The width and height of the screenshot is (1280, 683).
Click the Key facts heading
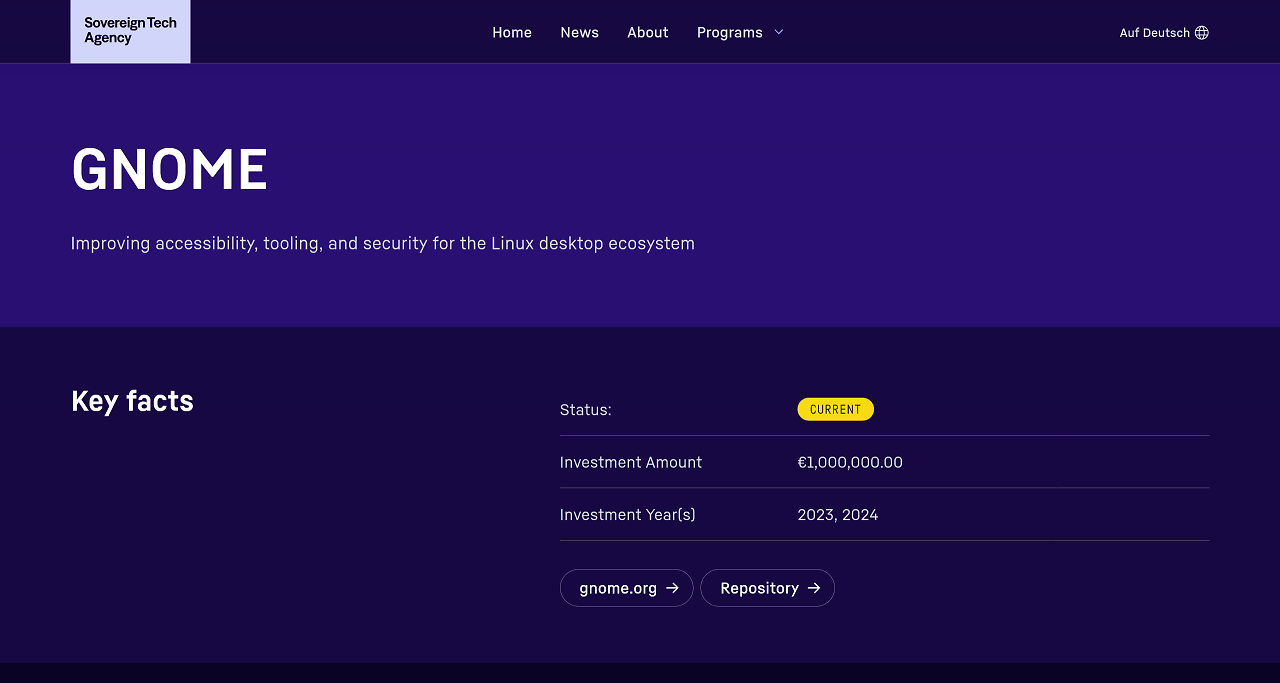[x=132, y=401]
